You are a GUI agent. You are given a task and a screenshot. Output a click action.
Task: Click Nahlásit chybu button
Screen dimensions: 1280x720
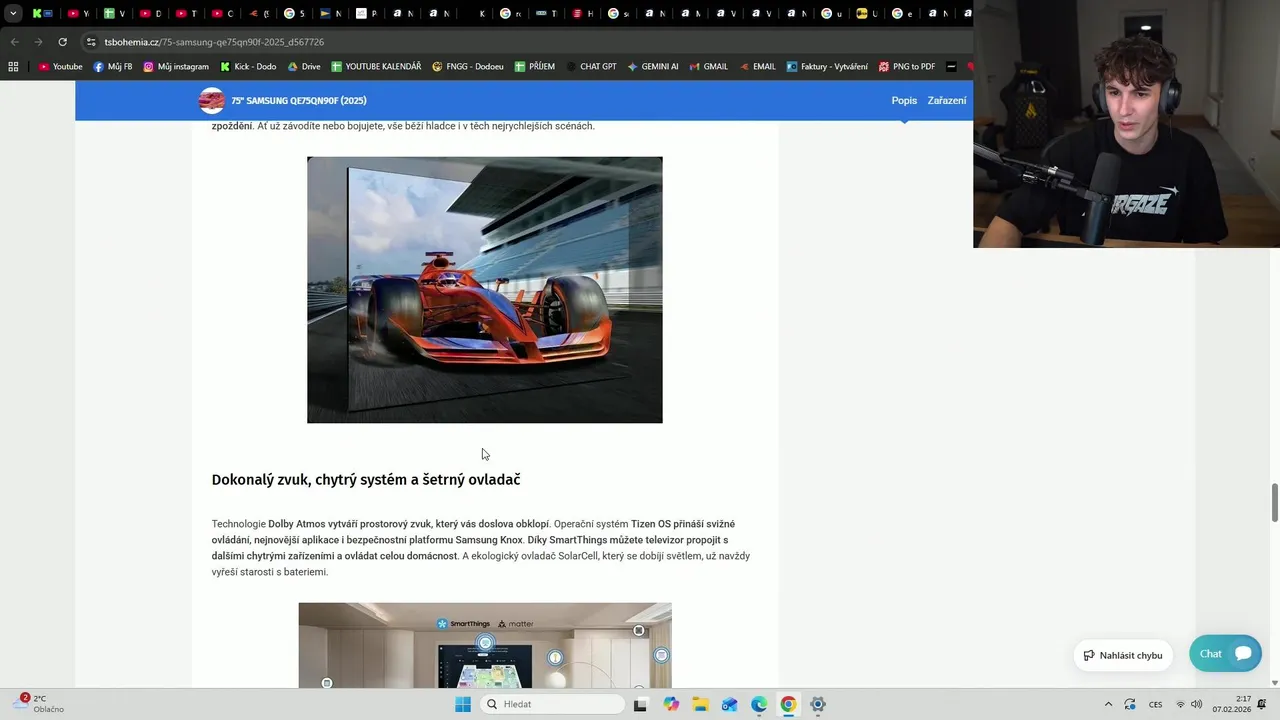point(1122,655)
